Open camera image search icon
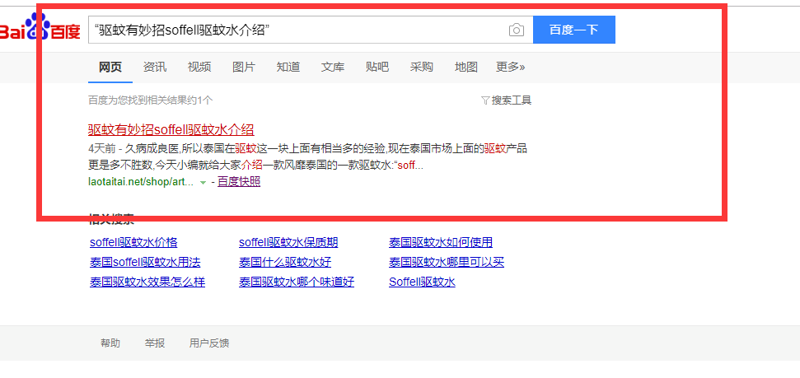This screenshot has width=800, height=378. 516,30
